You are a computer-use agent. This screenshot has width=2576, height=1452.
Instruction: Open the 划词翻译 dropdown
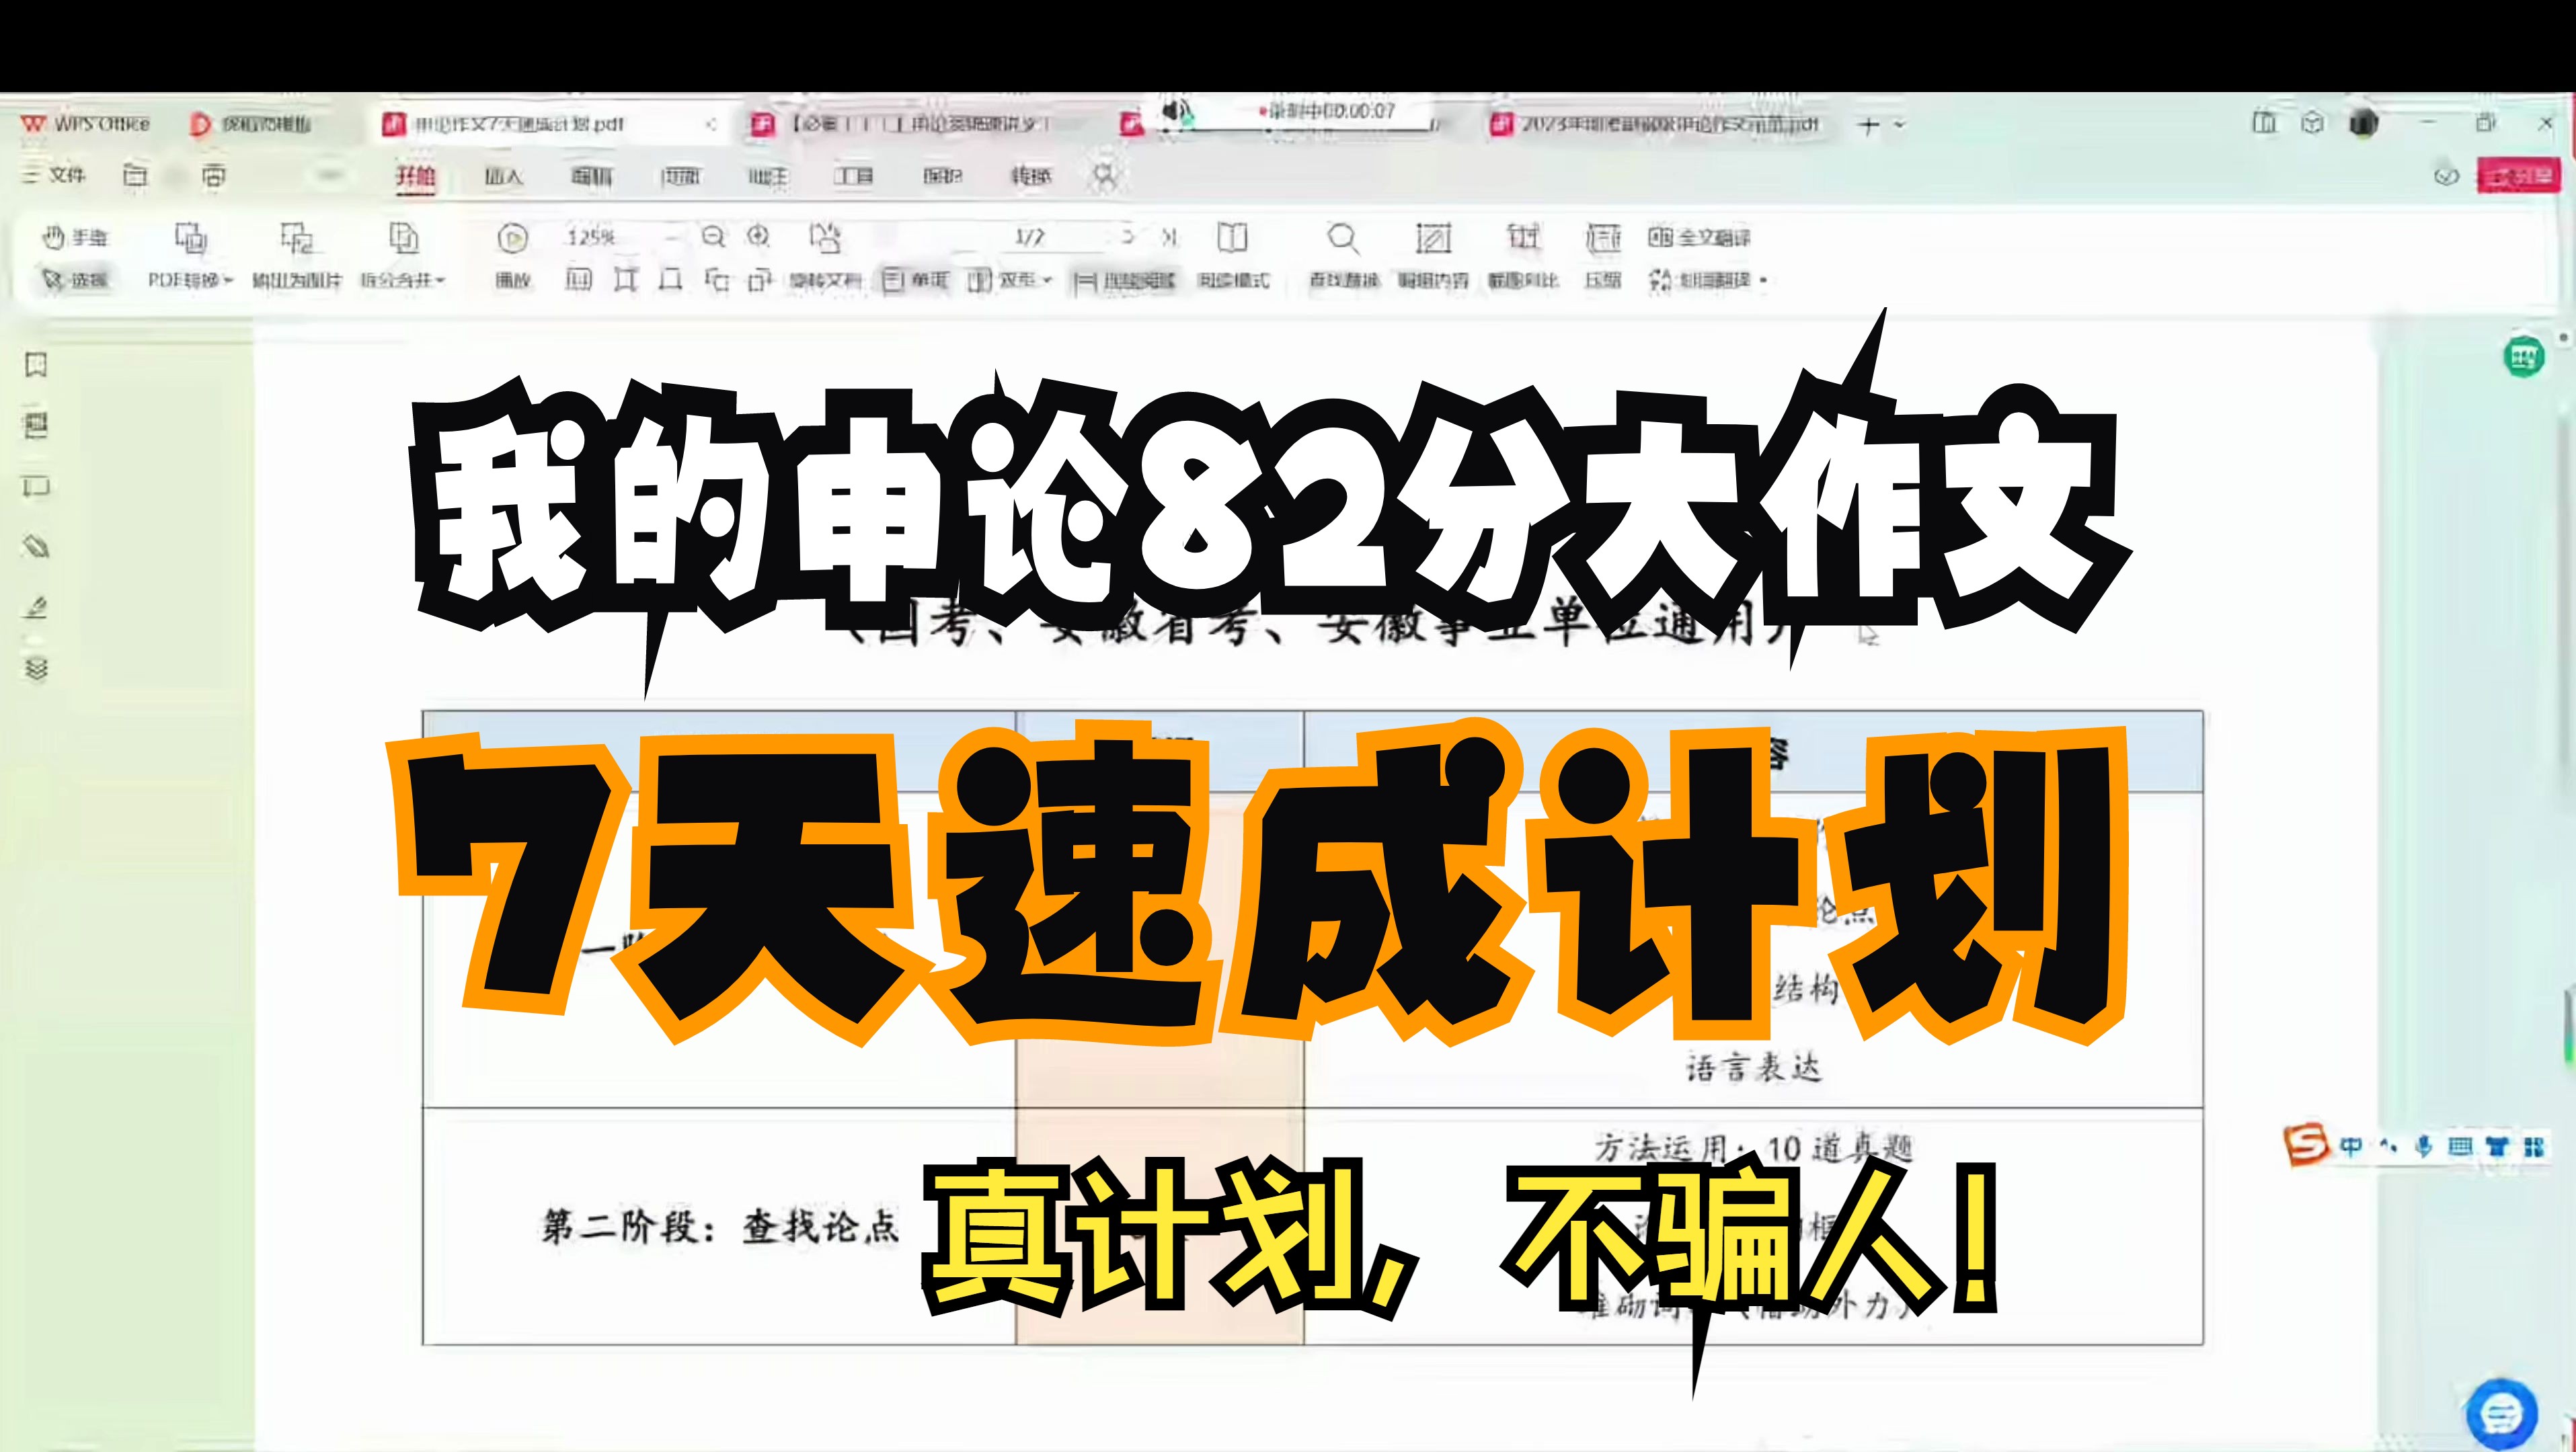(x=1708, y=281)
